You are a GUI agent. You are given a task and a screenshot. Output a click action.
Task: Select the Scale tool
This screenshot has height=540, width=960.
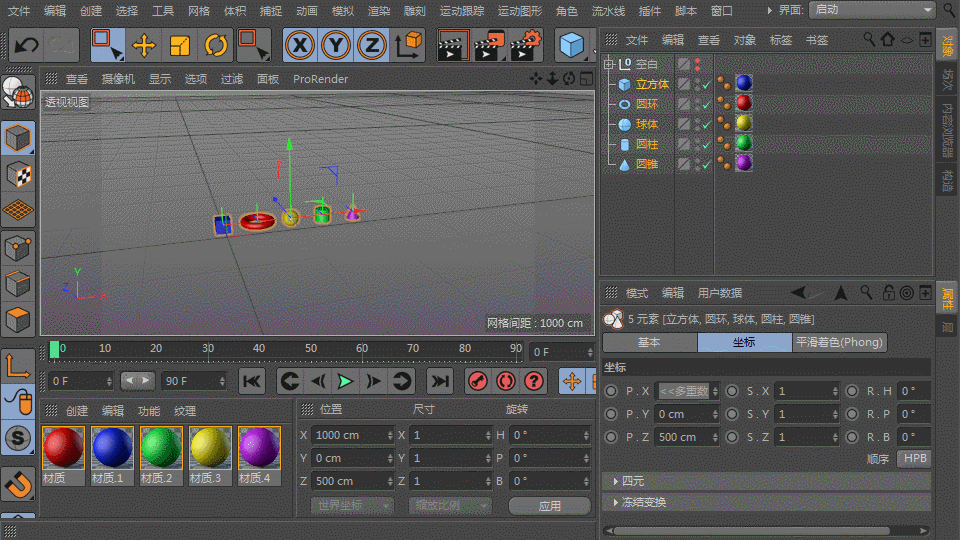179,45
